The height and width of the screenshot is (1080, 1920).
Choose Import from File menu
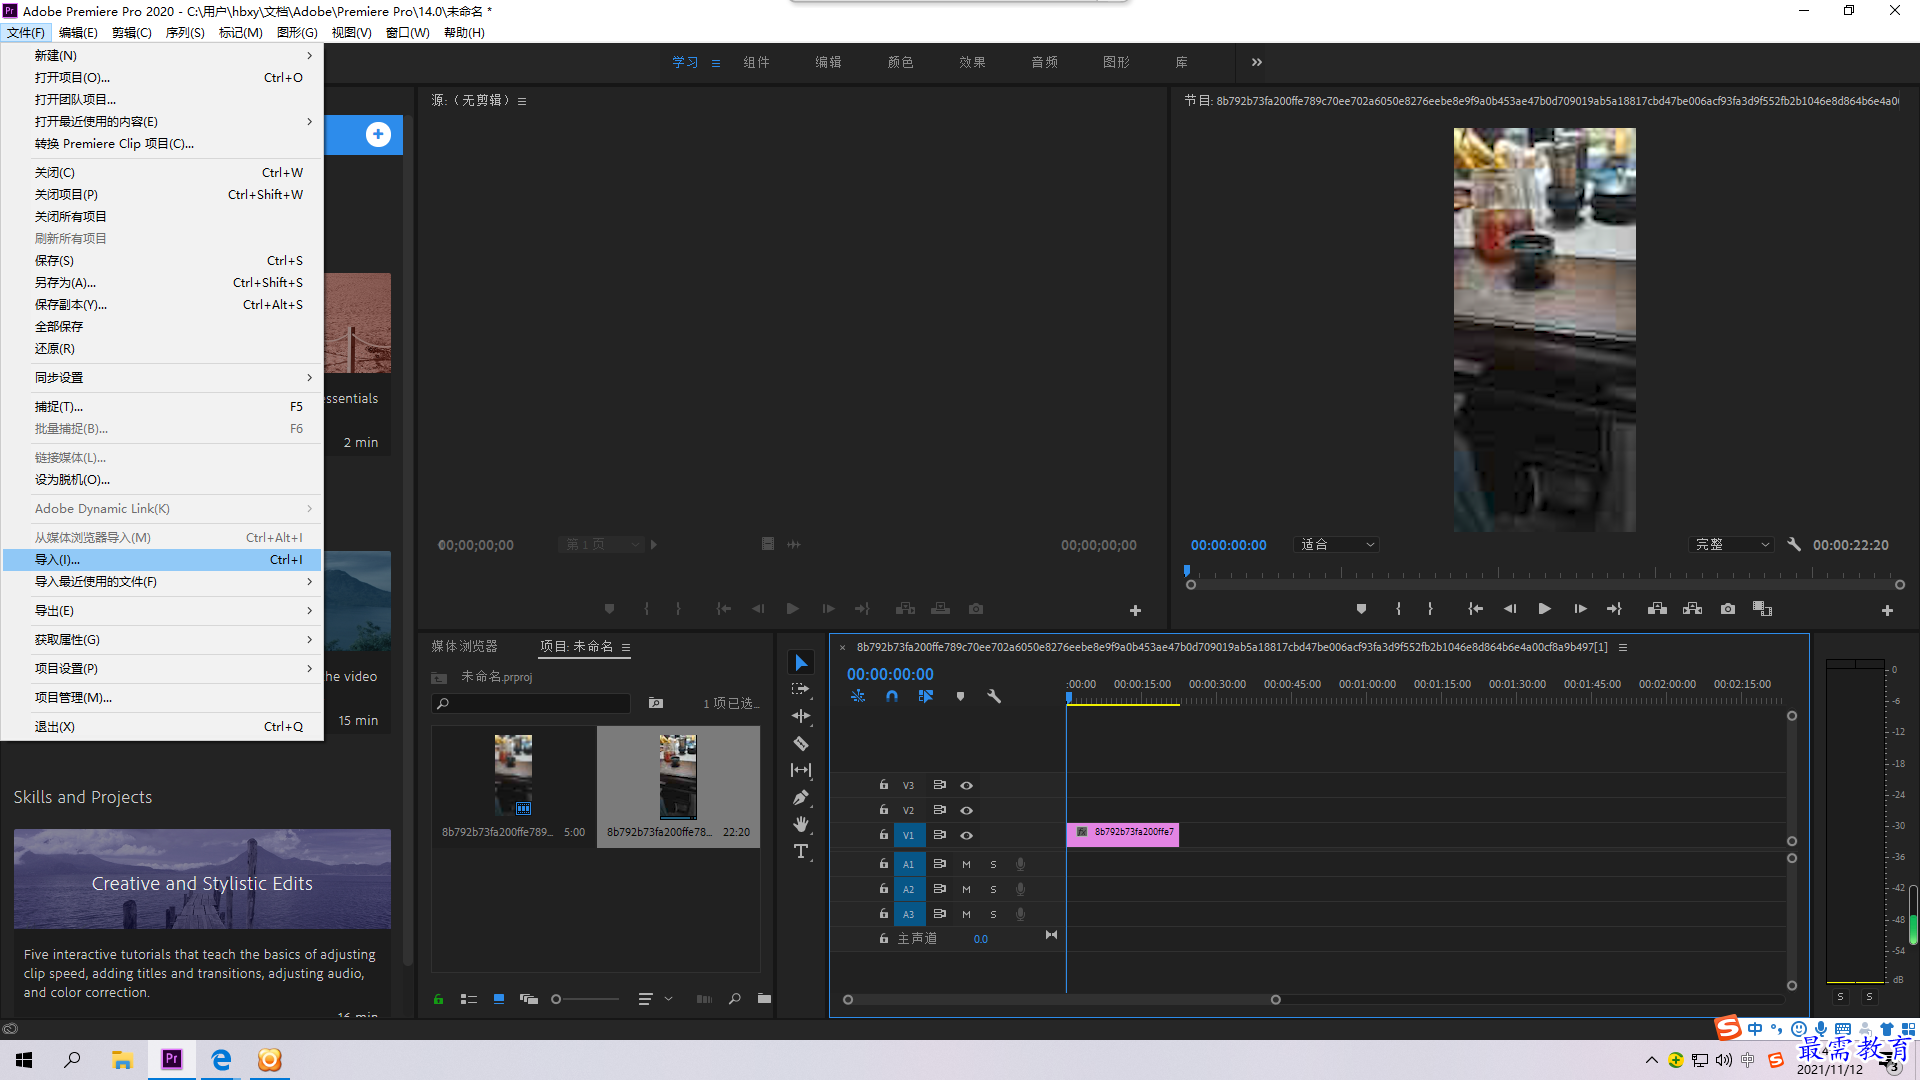pyautogui.click(x=162, y=560)
